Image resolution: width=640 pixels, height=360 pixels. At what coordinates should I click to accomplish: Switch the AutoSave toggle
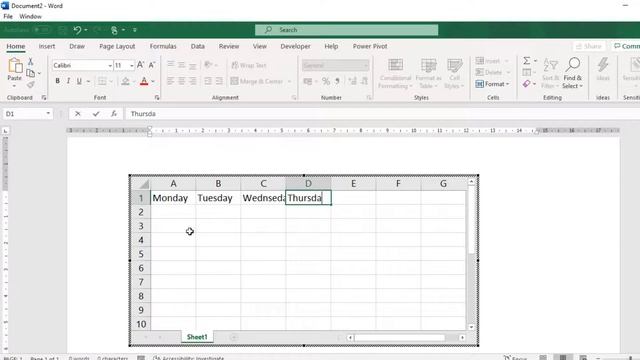[x=40, y=30]
